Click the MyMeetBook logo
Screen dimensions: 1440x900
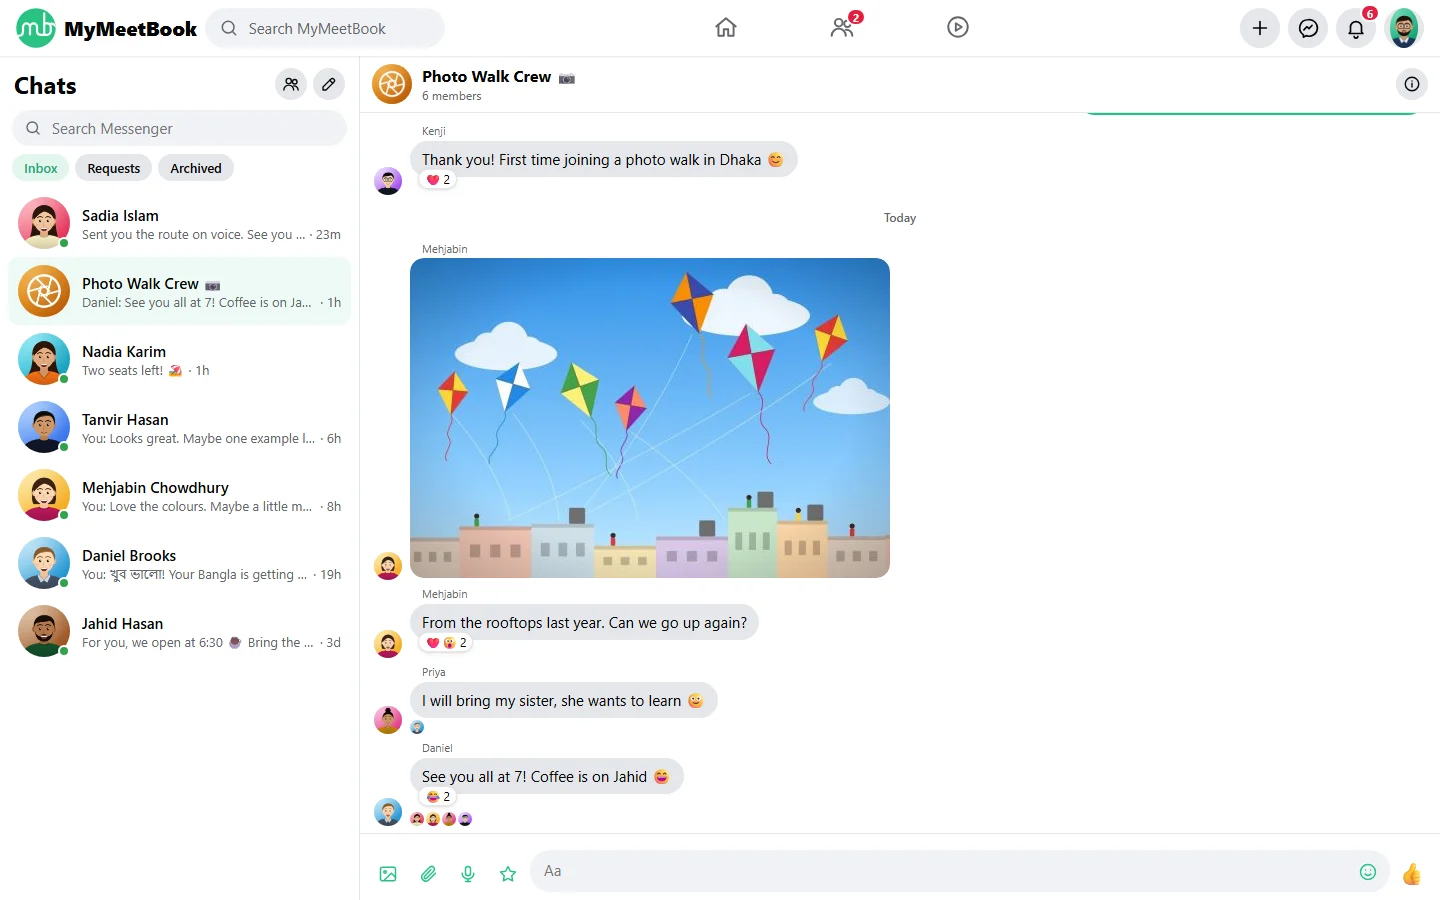(107, 28)
